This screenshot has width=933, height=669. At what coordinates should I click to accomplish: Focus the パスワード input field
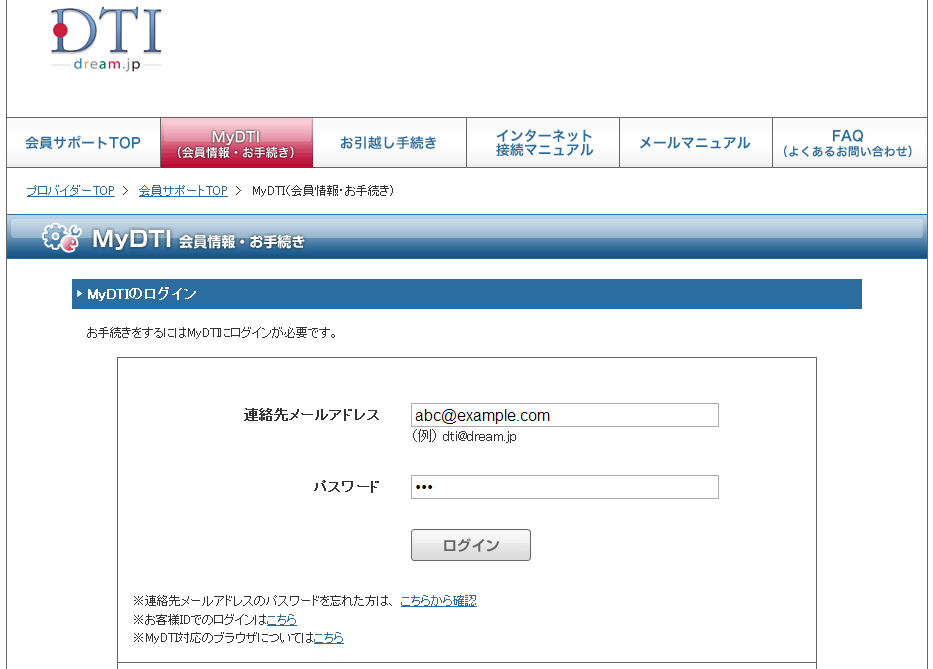[565, 487]
